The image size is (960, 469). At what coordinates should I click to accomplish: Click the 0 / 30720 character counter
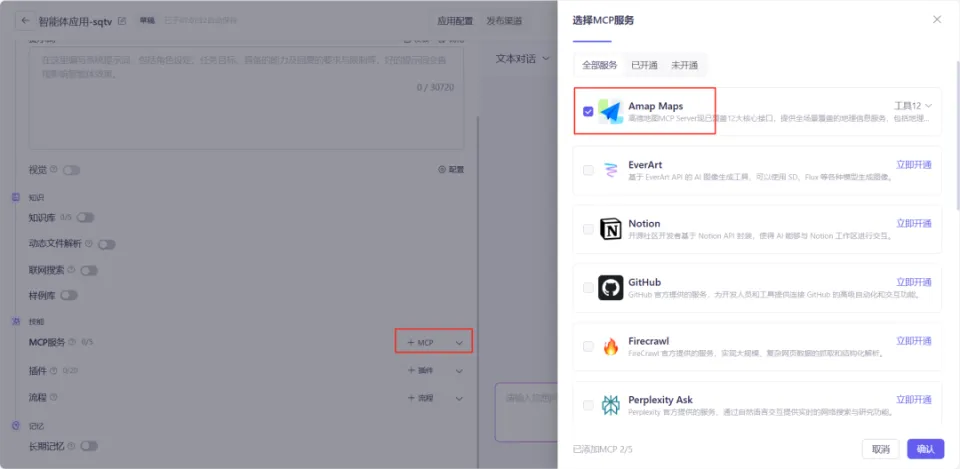(435, 88)
